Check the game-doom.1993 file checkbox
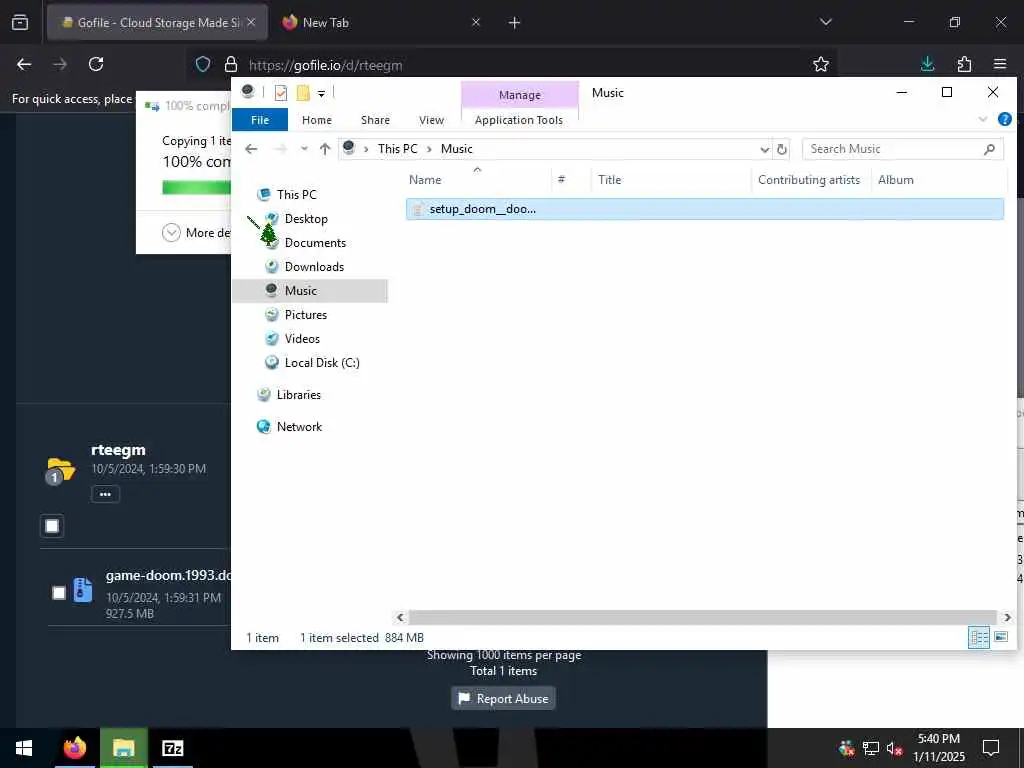Viewport: 1024px width, 768px height. (59, 593)
